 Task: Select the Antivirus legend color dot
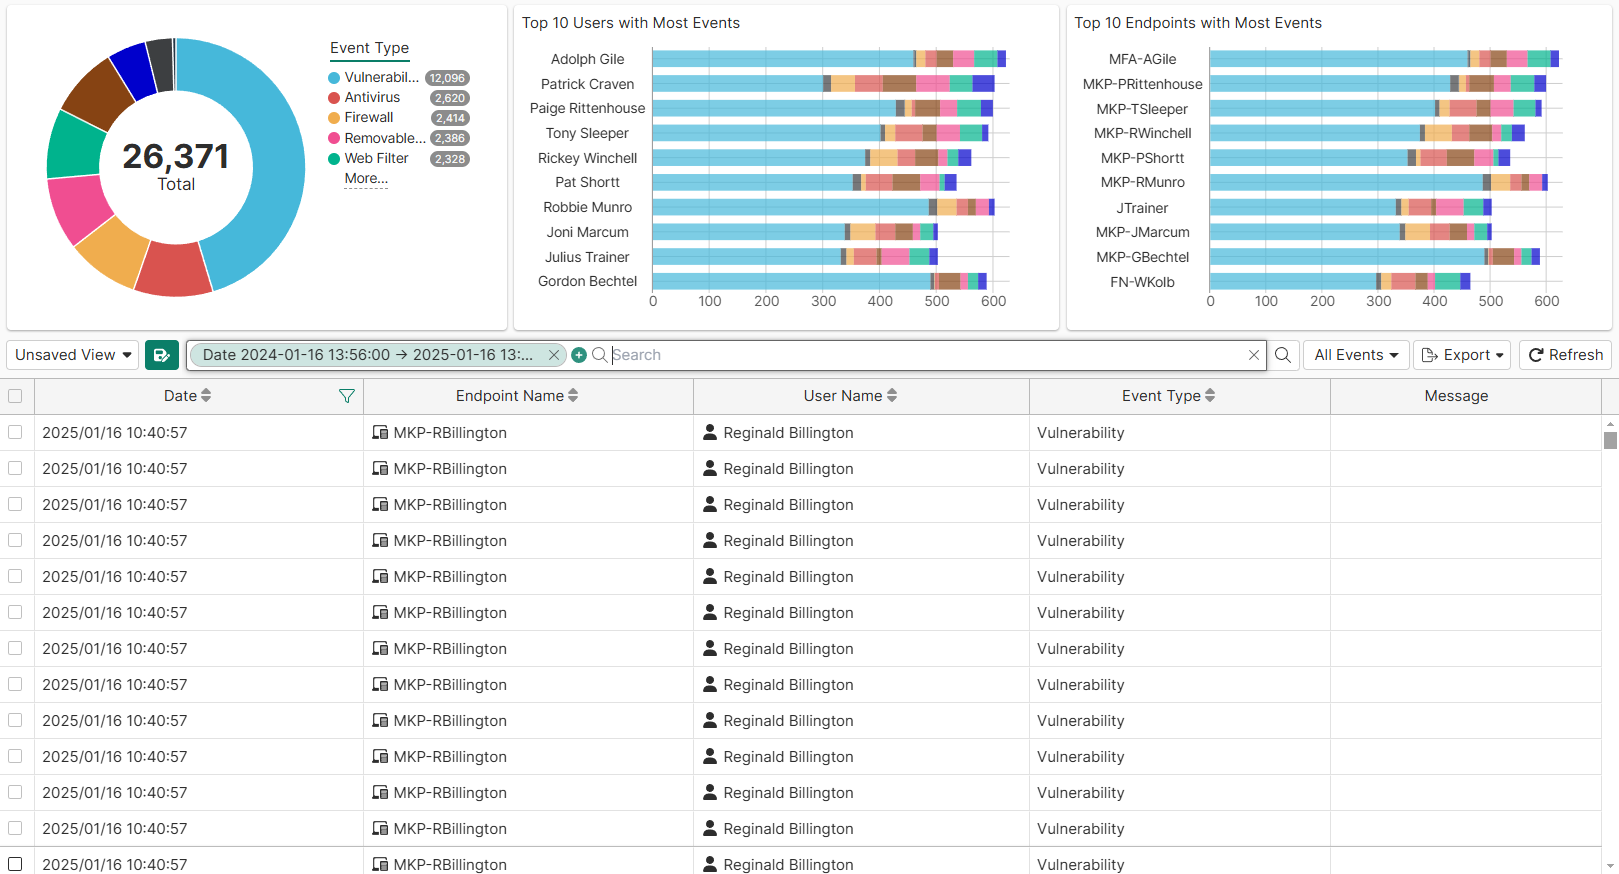(334, 98)
